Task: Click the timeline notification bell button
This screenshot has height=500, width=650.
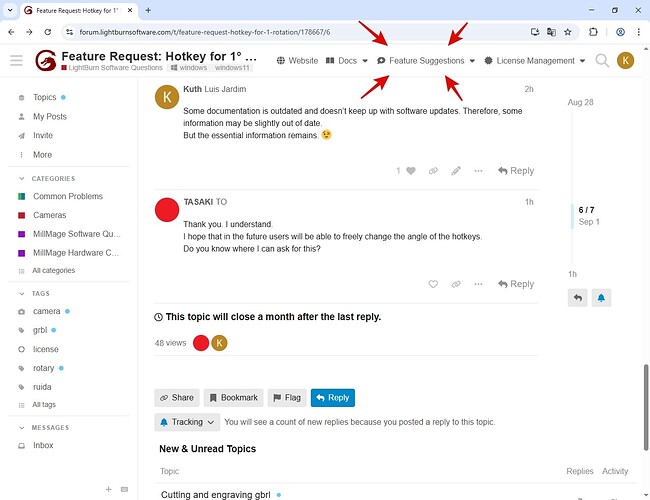Action: click(x=601, y=298)
